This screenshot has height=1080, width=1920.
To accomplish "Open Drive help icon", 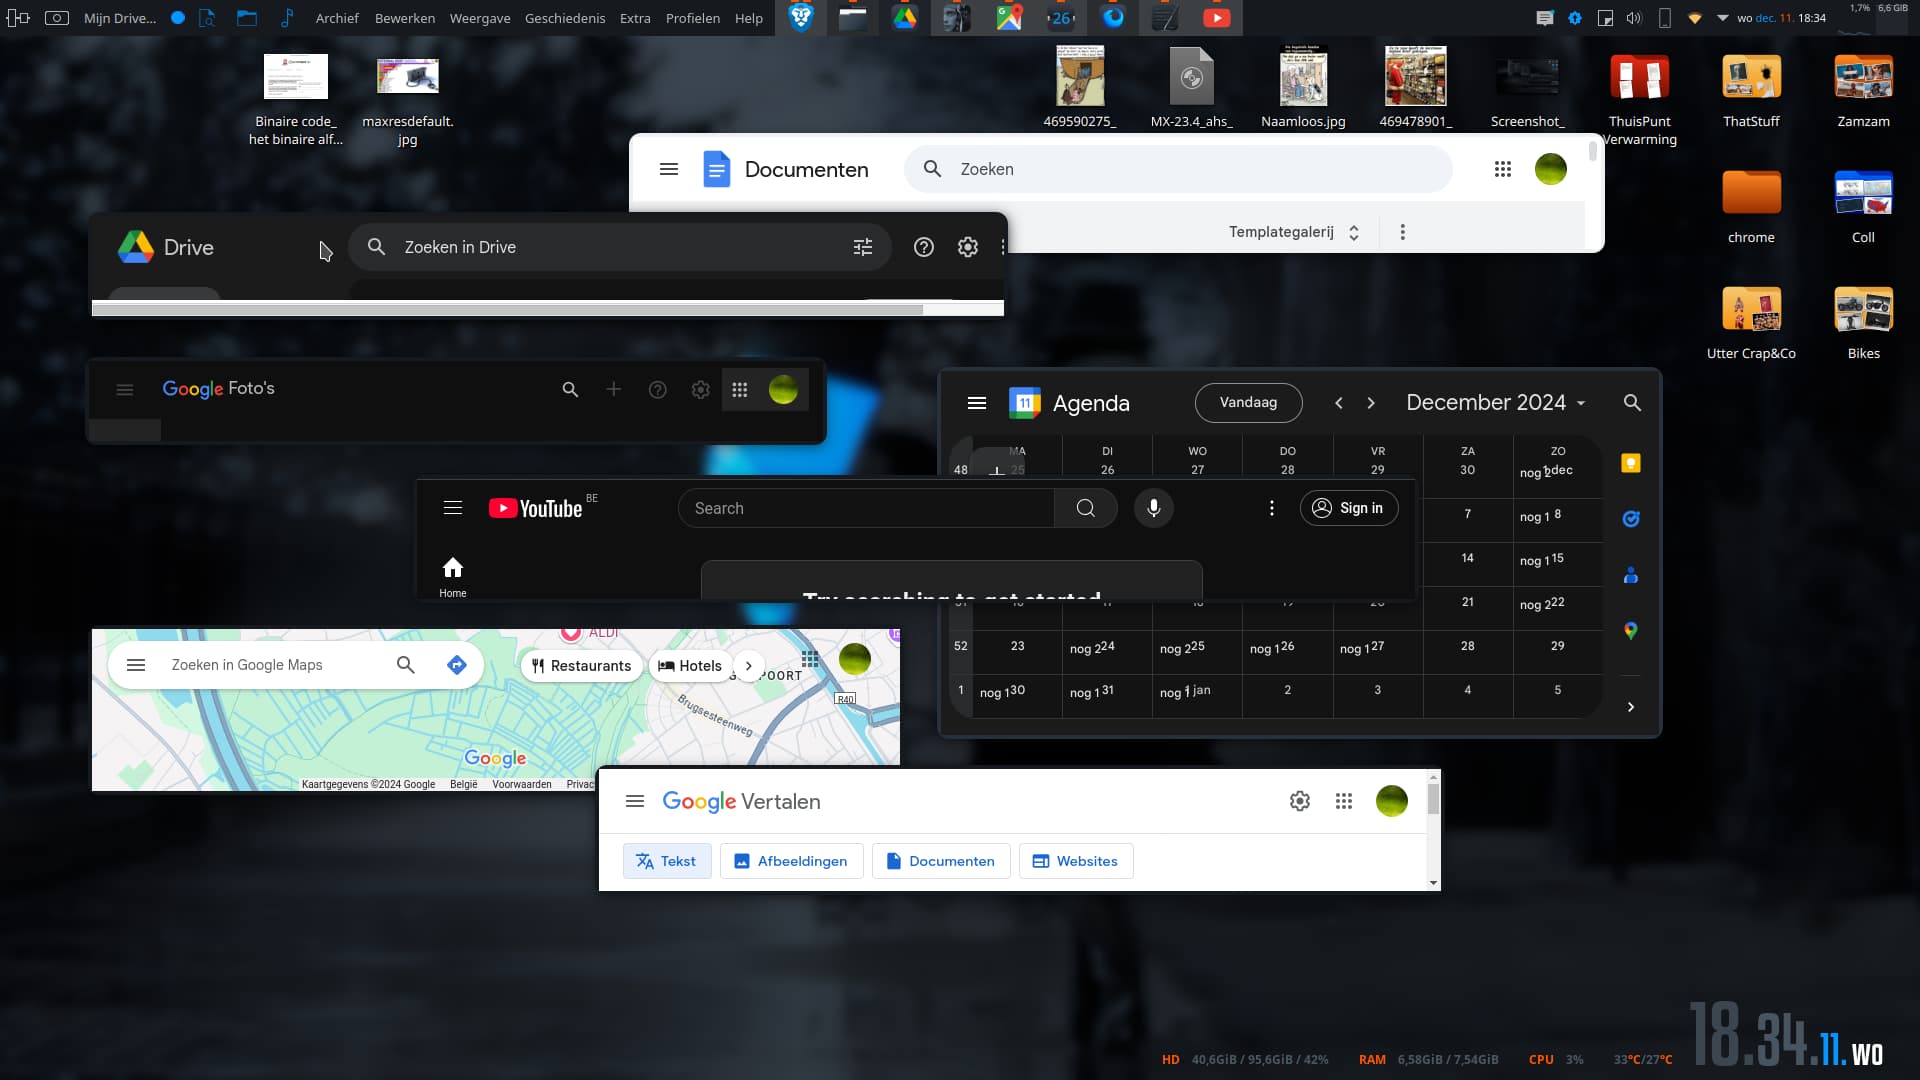I will 923,247.
